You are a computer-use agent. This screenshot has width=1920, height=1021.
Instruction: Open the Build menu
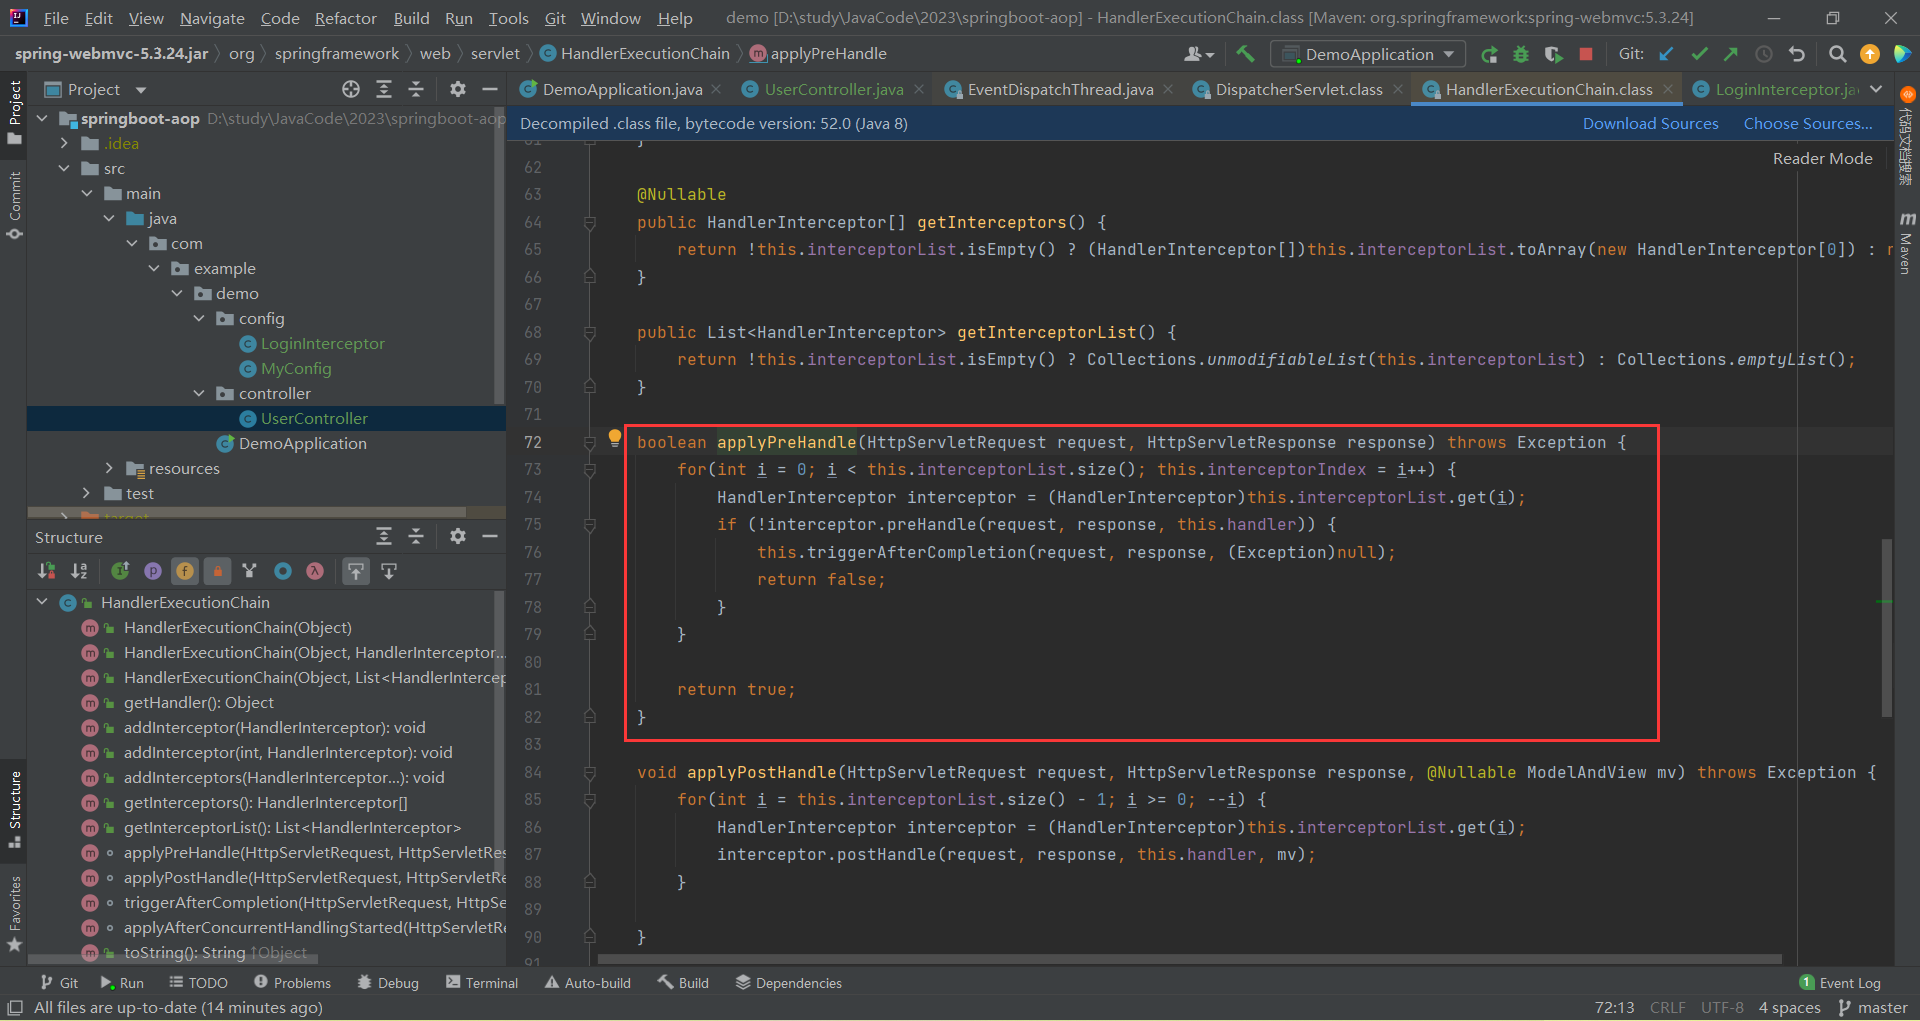[x=411, y=18]
